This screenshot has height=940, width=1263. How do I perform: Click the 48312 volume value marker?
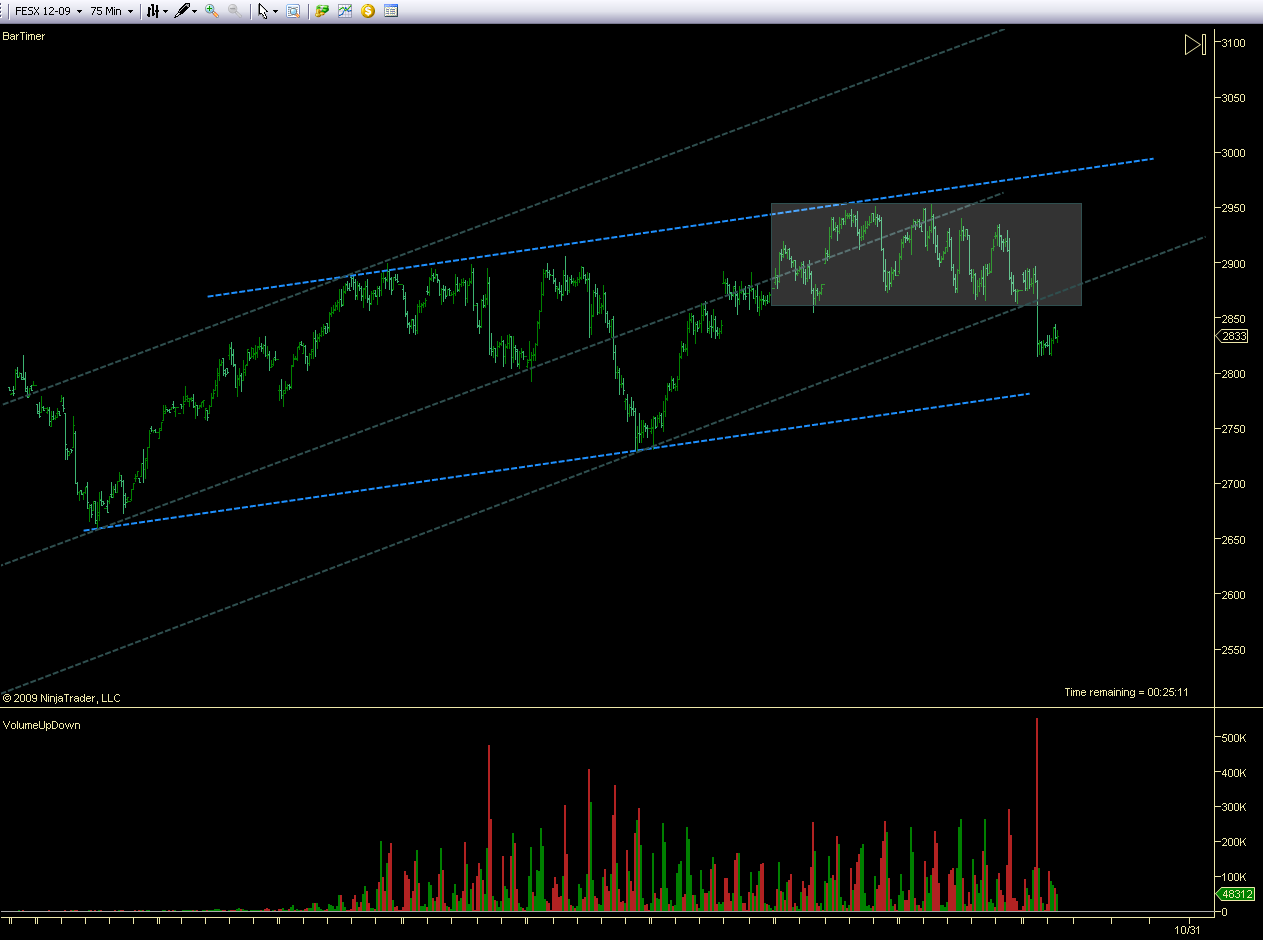coord(1236,894)
